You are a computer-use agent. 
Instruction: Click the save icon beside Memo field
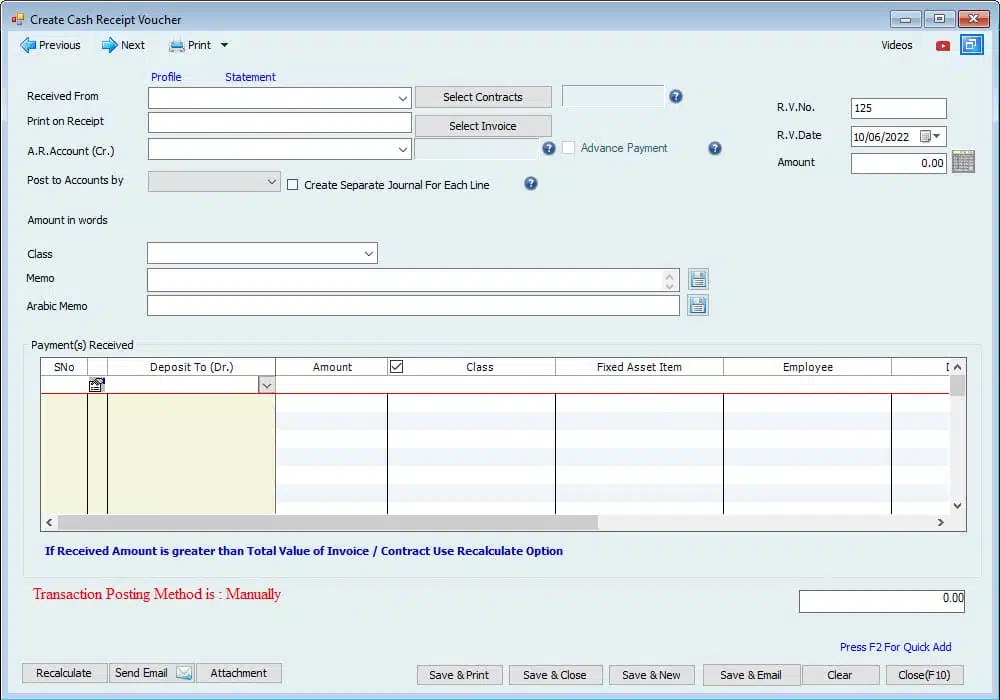(x=698, y=279)
